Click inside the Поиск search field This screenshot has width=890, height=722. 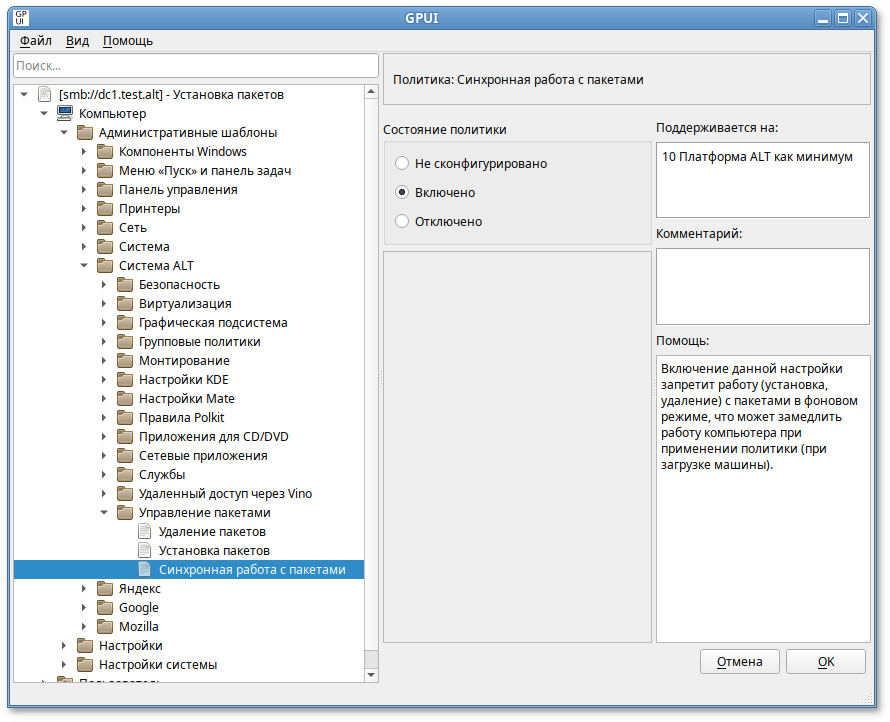click(195, 65)
